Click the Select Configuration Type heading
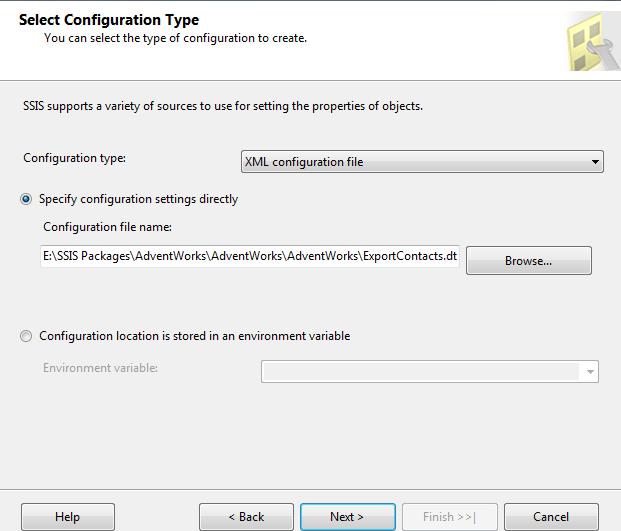 click(x=109, y=20)
